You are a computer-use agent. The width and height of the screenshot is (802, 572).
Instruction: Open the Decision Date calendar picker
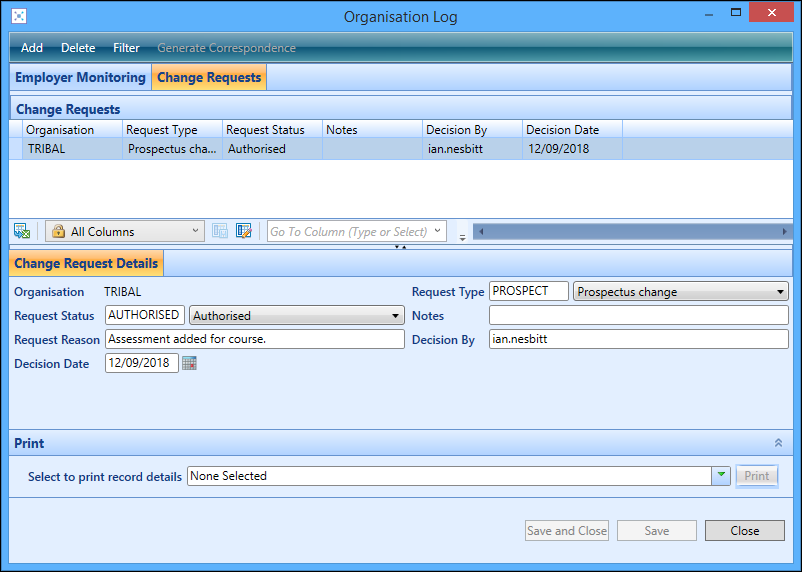189,364
